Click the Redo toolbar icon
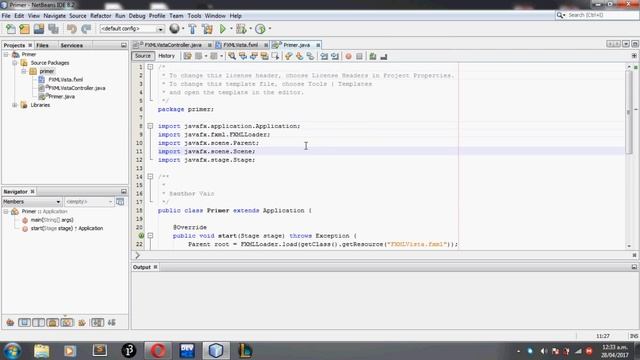The width and height of the screenshot is (640, 360). pyautogui.click(x=86, y=29)
